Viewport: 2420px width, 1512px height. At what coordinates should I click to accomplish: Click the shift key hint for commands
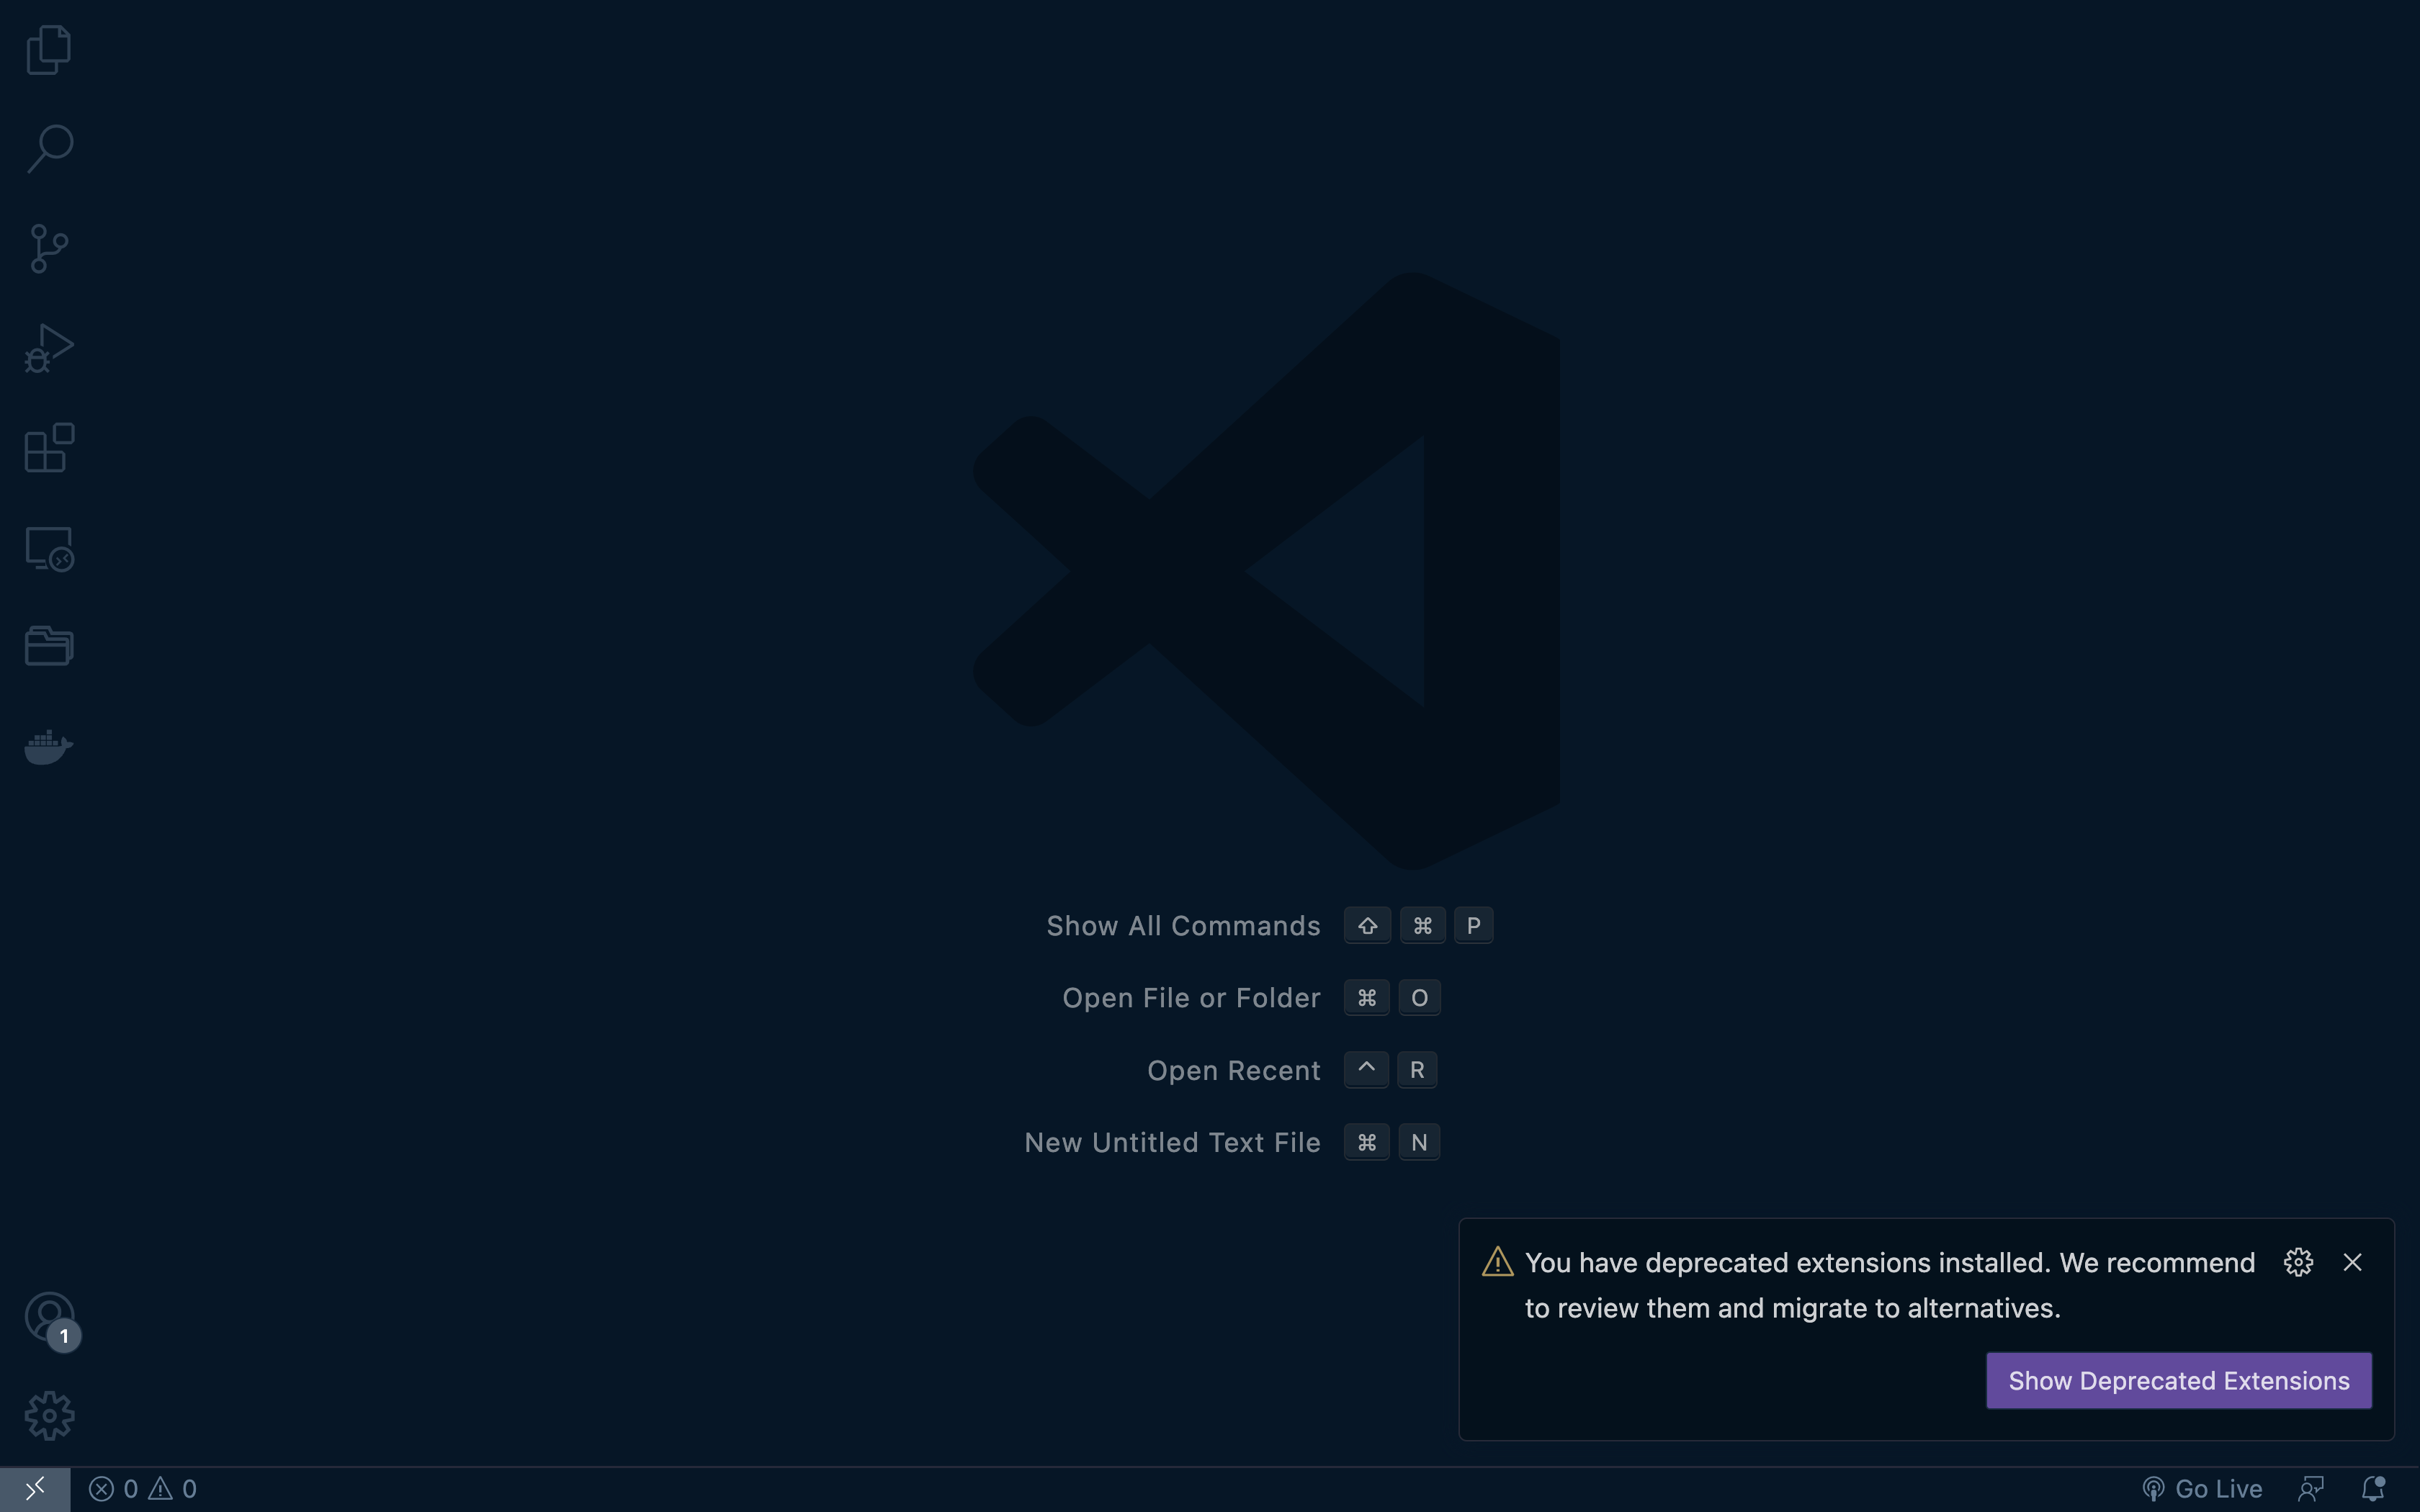pyautogui.click(x=1367, y=926)
